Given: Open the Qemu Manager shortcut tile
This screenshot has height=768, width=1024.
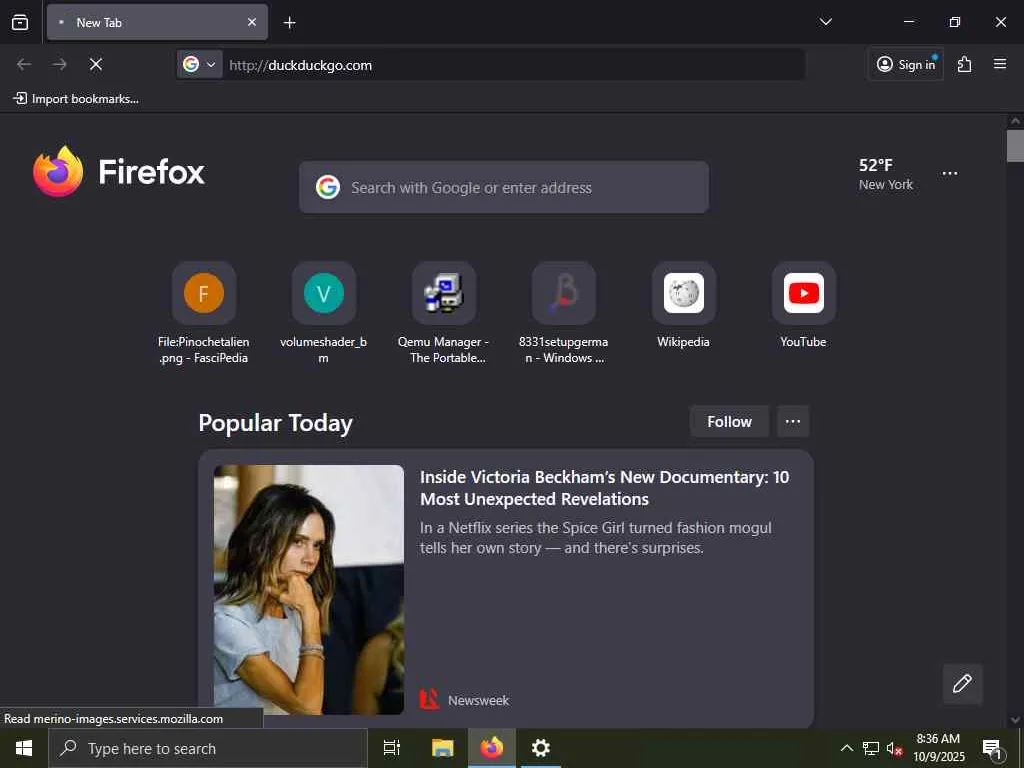Looking at the screenshot, I should pyautogui.click(x=444, y=312).
